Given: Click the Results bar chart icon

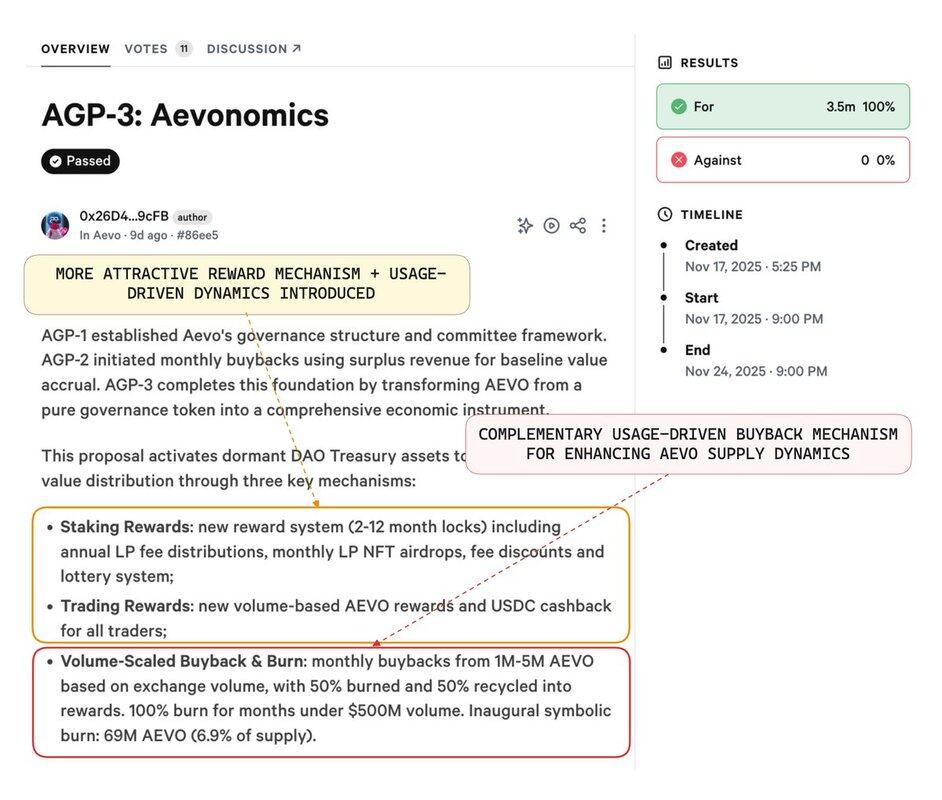Looking at the screenshot, I should point(665,63).
